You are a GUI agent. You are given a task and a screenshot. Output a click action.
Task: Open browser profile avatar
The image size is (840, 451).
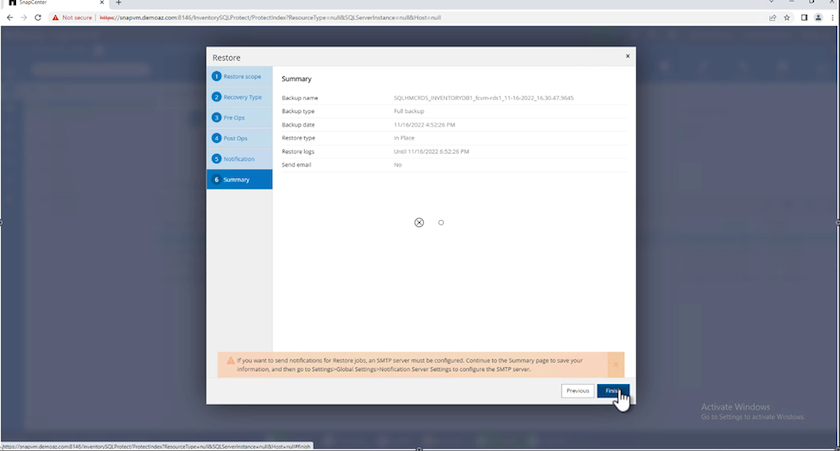point(819,18)
